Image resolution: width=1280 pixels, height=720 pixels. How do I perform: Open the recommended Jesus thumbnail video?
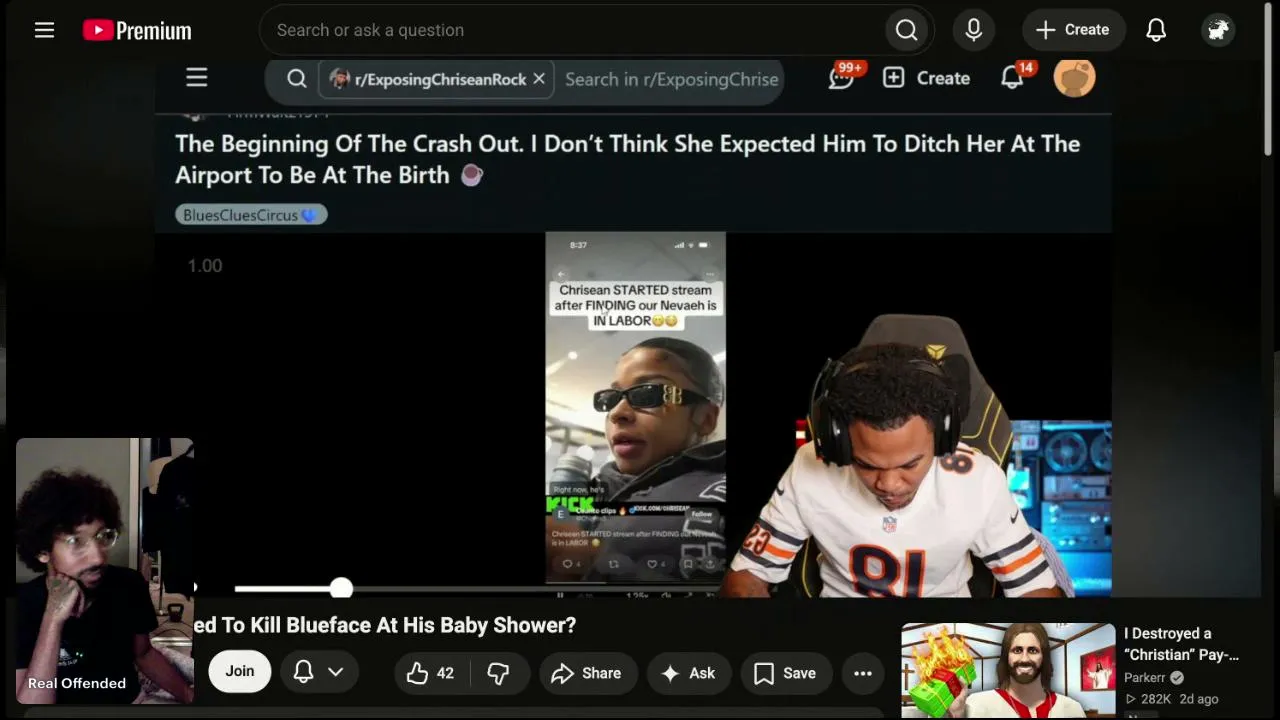point(1008,670)
